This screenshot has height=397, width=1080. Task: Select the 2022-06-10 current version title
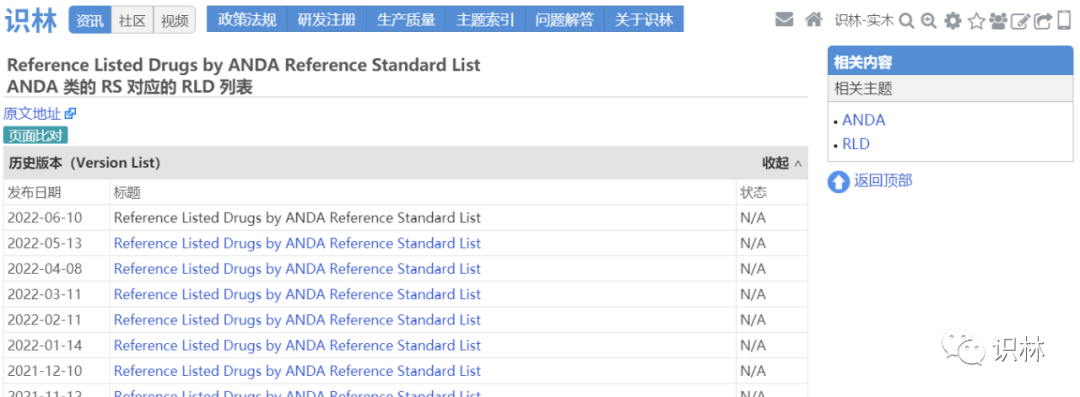pos(297,218)
